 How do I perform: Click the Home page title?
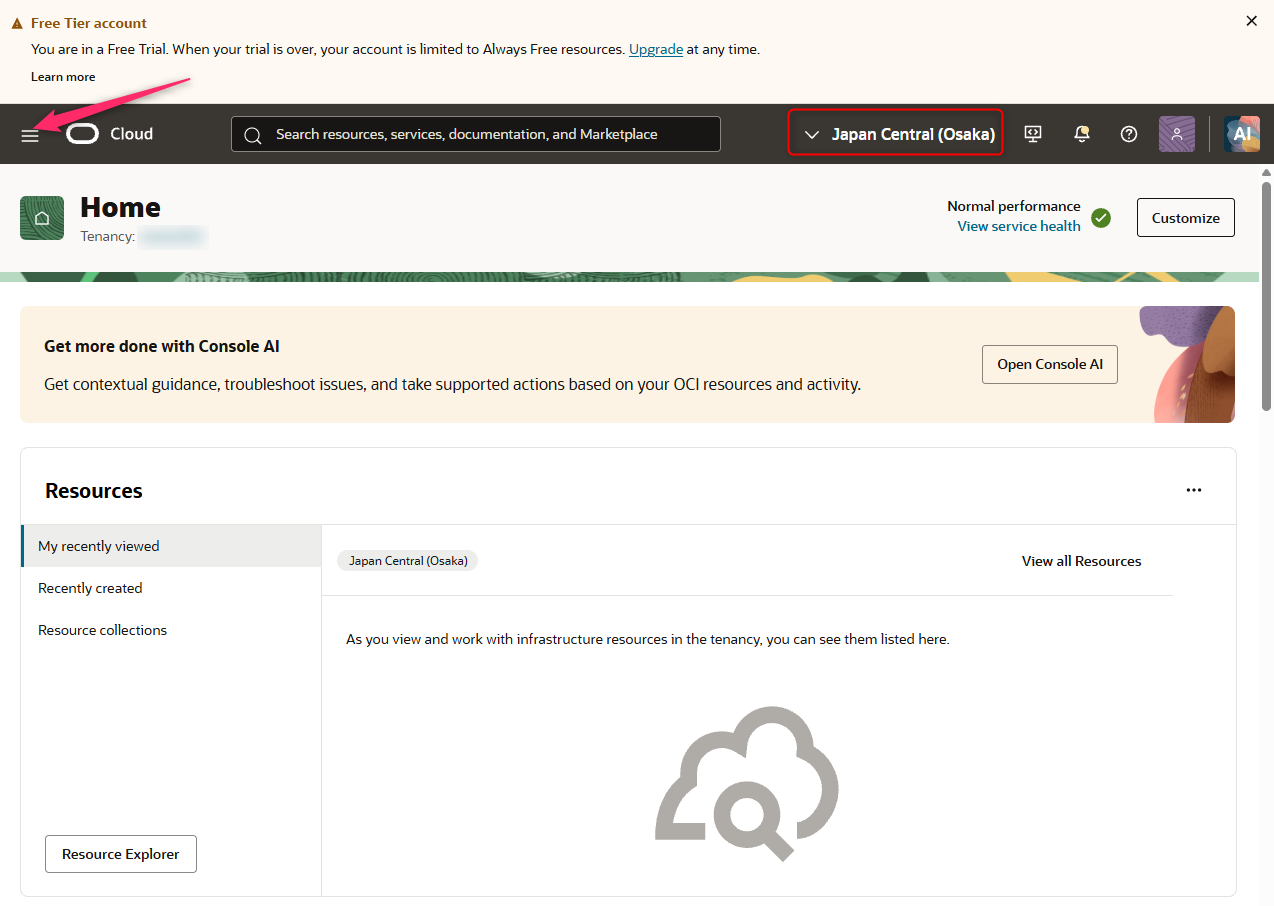point(120,207)
